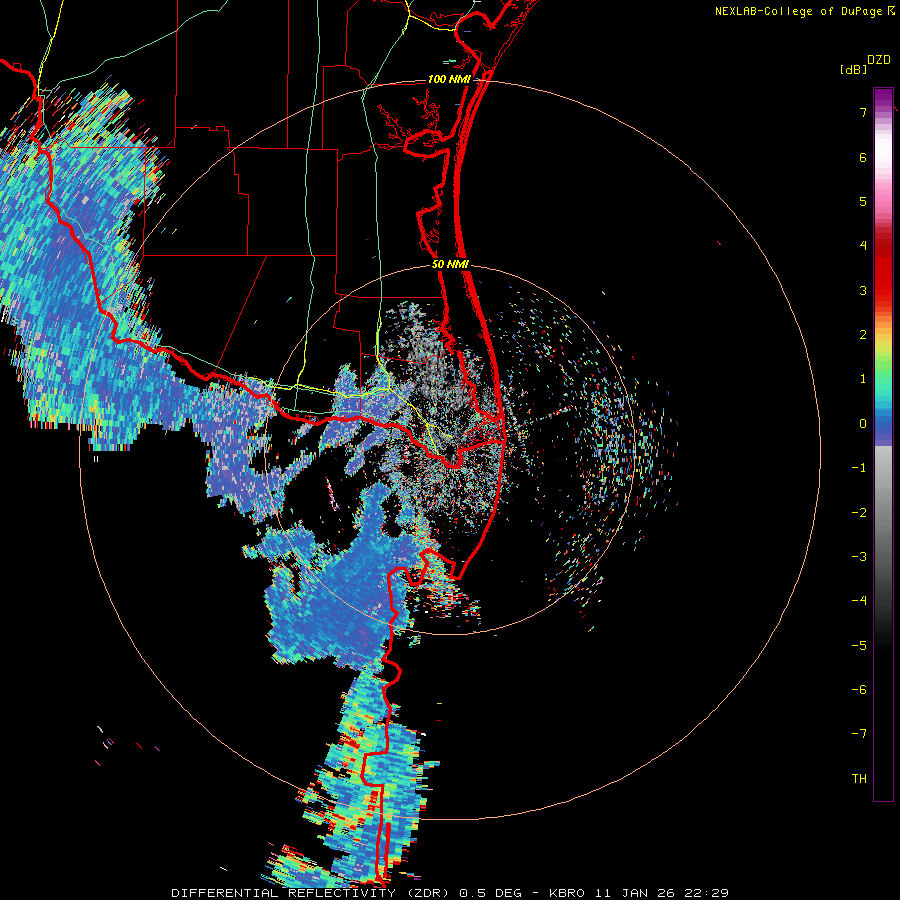Click the 0.5 DEG elevation text
900x900 pixels.
click(490, 893)
